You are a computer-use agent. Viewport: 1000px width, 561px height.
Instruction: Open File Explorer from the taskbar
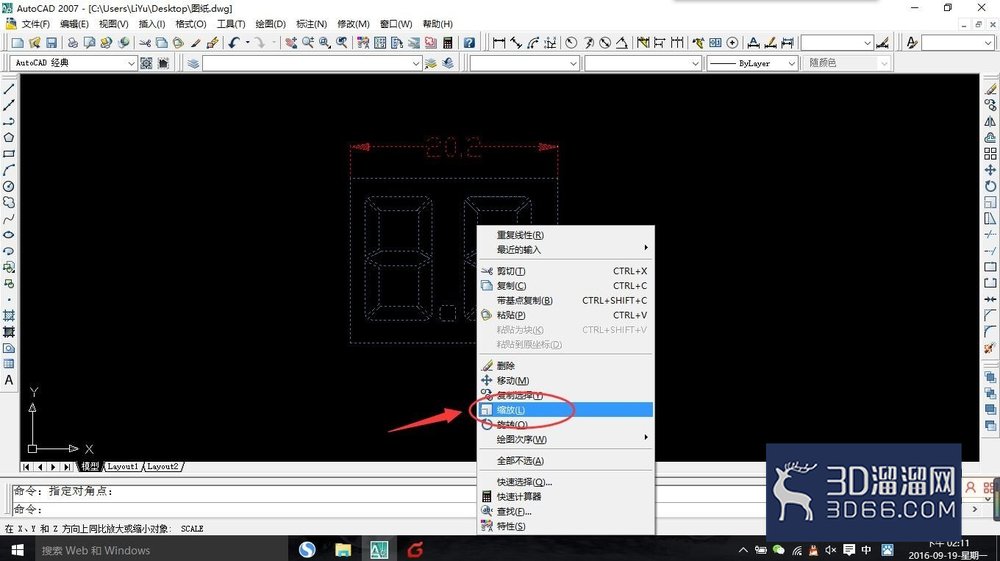[343, 550]
